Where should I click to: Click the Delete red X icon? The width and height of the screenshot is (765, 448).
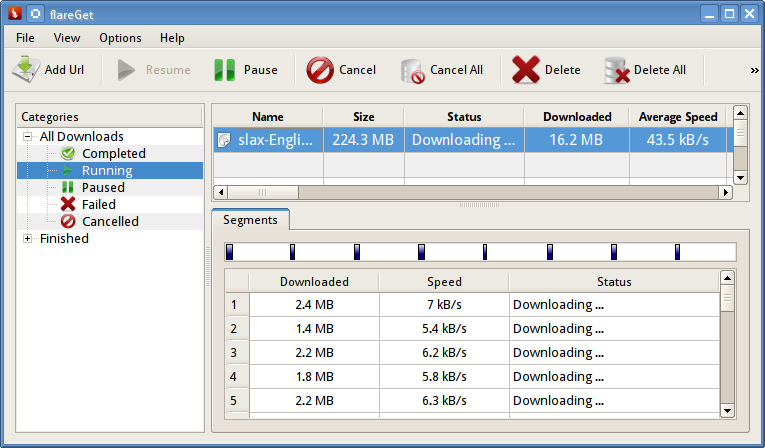point(526,70)
